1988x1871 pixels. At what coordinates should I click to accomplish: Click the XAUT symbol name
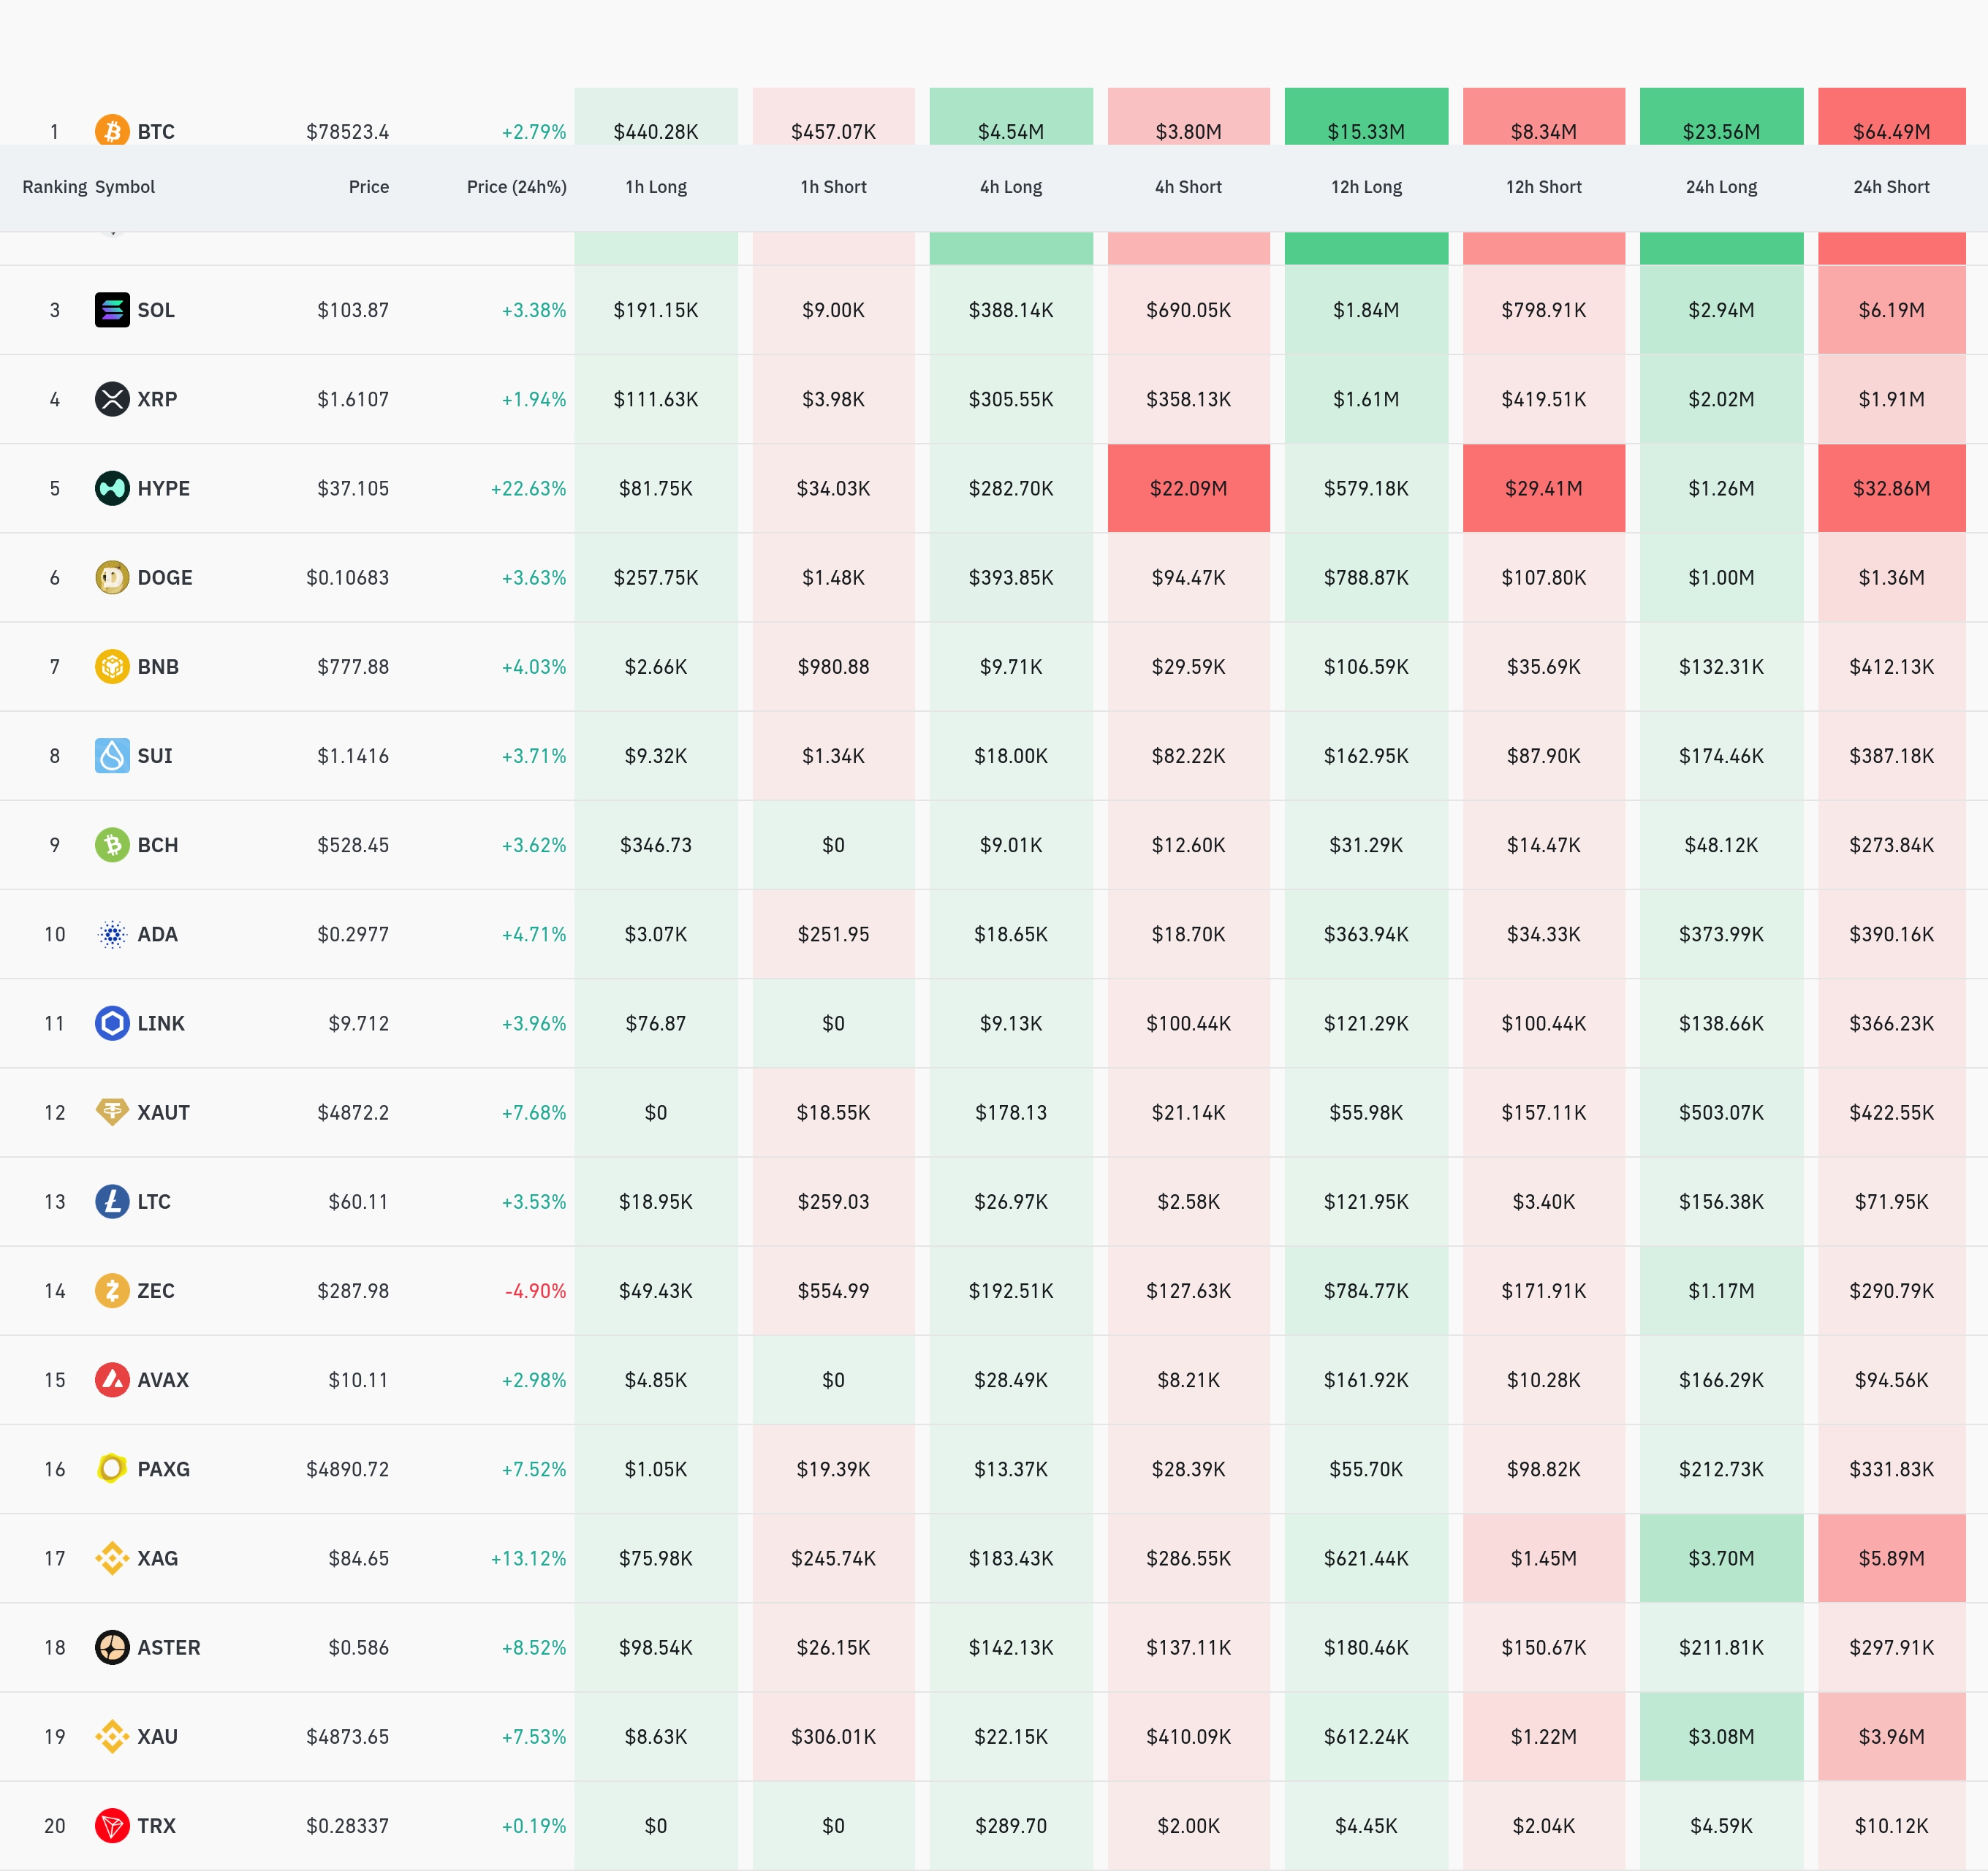pos(163,1112)
